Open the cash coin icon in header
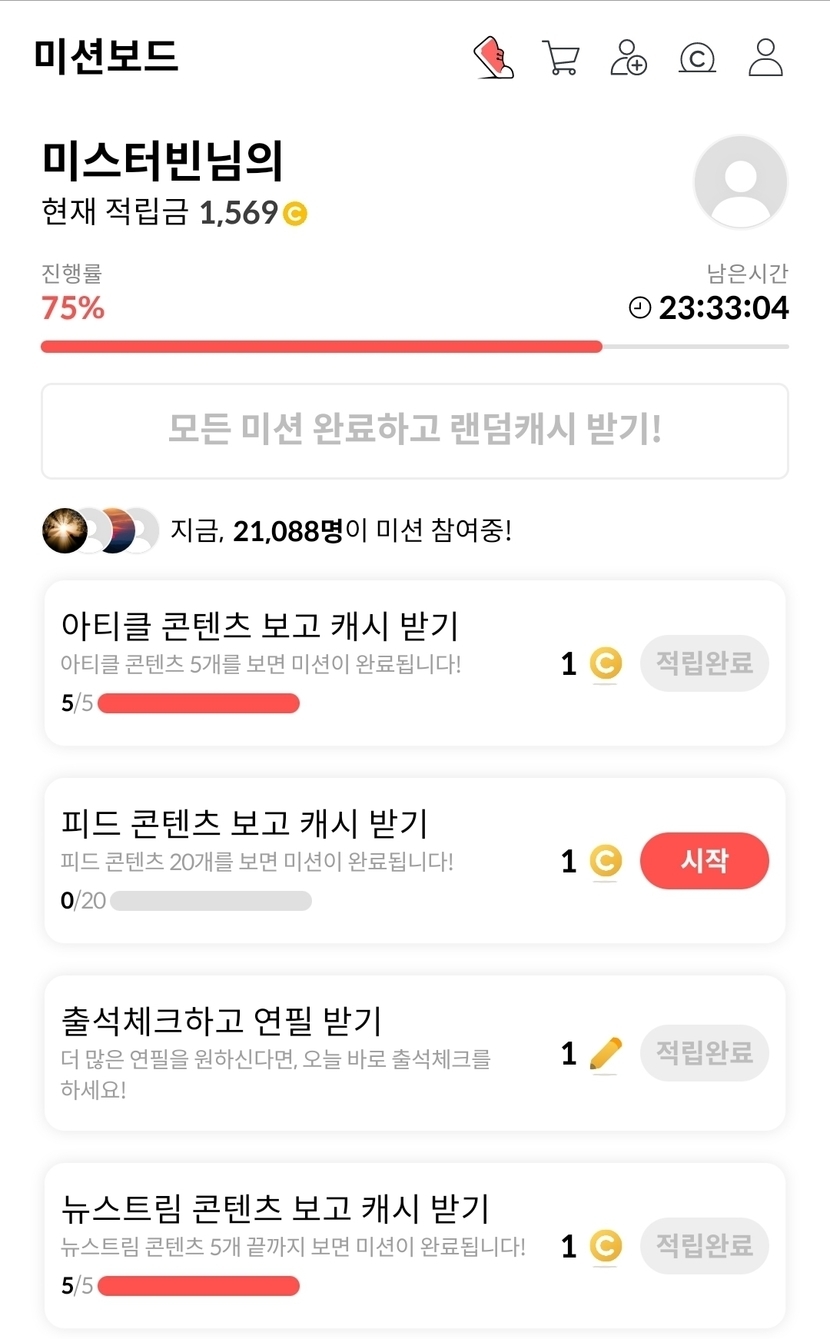The width and height of the screenshot is (830, 1339). point(697,58)
